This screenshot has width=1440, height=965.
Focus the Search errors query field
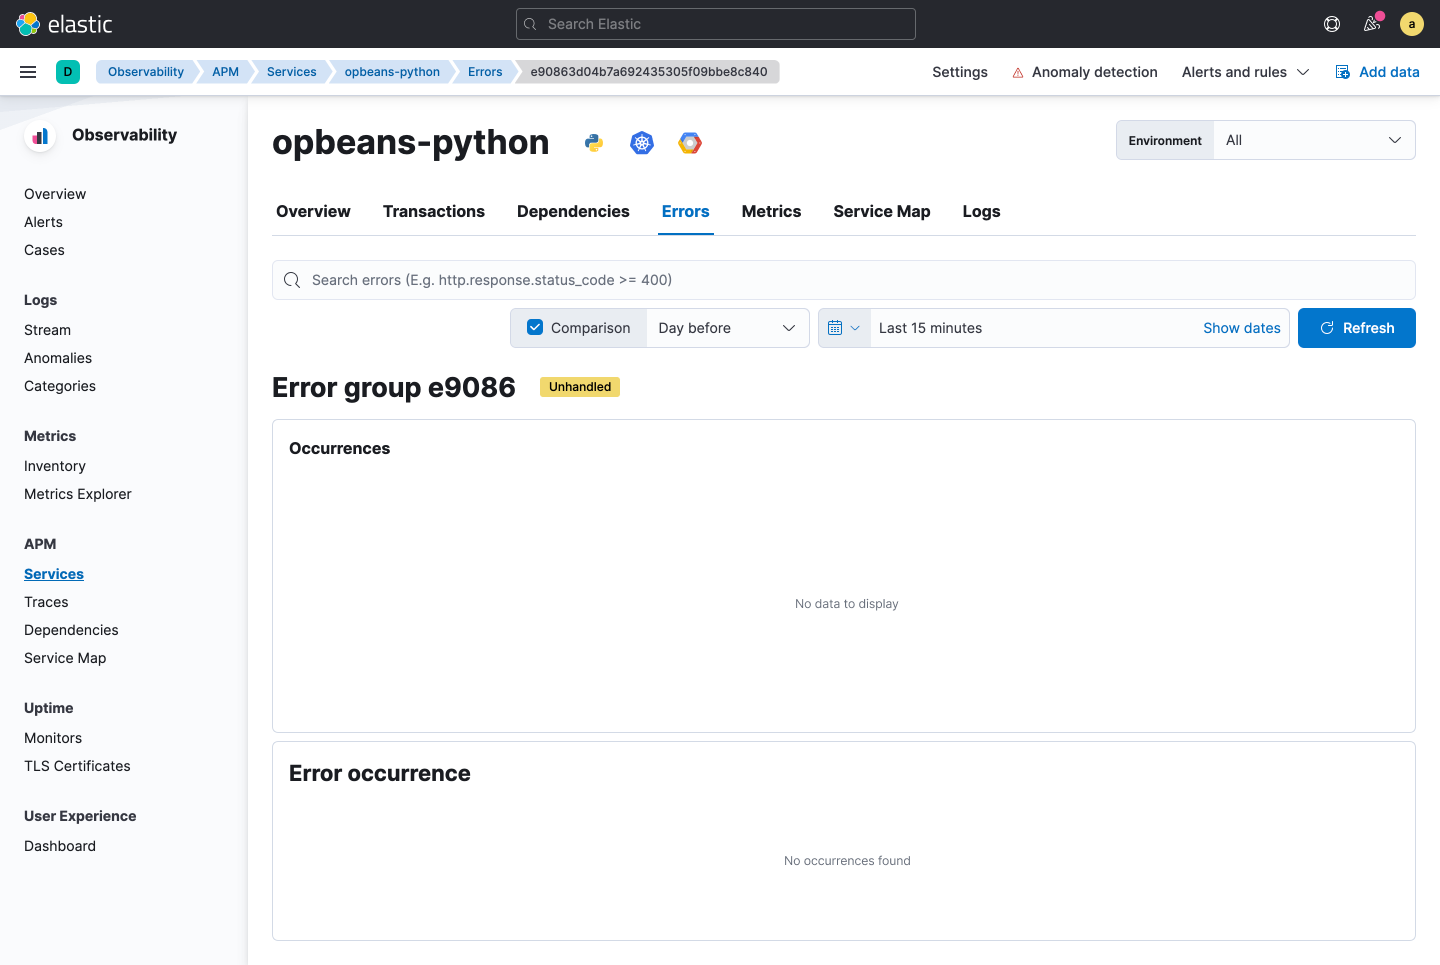(x=844, y=280)
